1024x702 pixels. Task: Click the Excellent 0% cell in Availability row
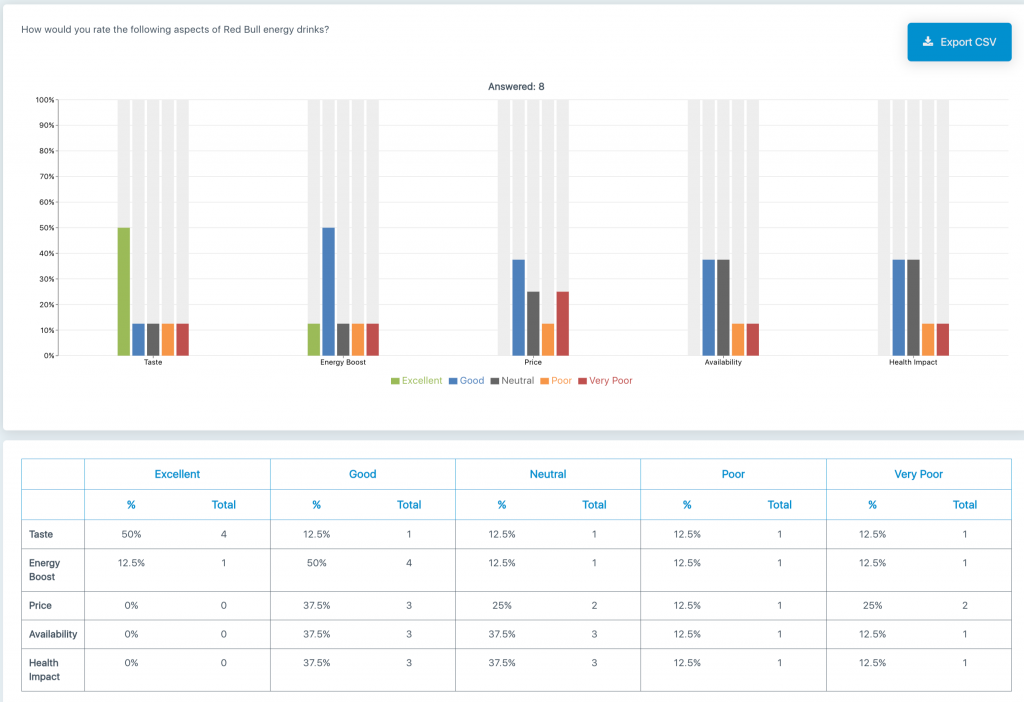(131, 634)
